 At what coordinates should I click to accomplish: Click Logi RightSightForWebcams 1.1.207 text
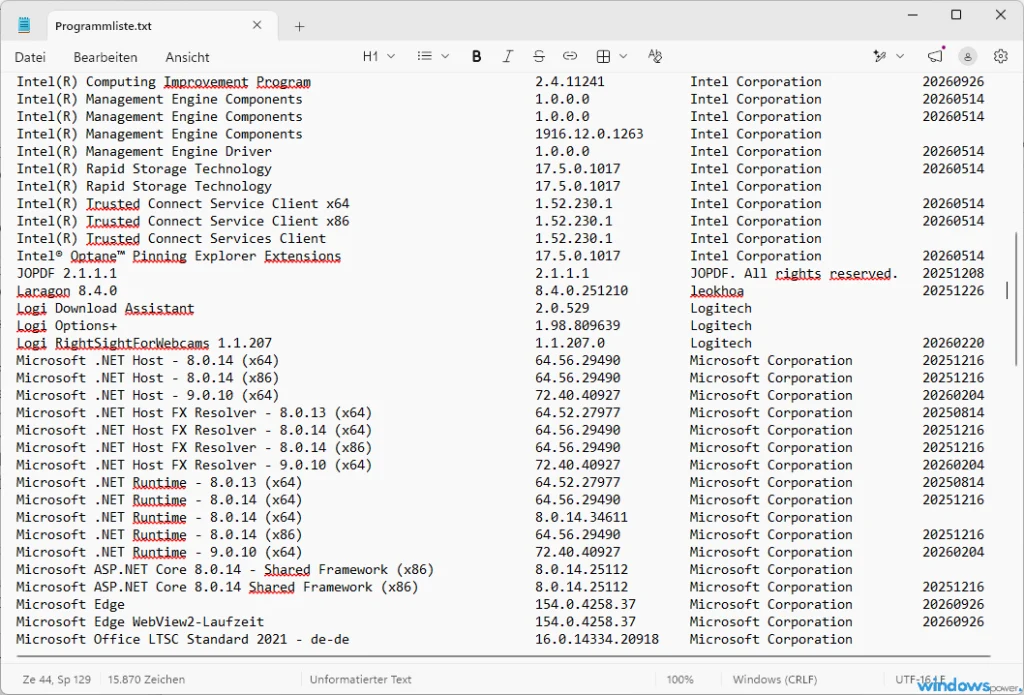[x=144, y=343]
